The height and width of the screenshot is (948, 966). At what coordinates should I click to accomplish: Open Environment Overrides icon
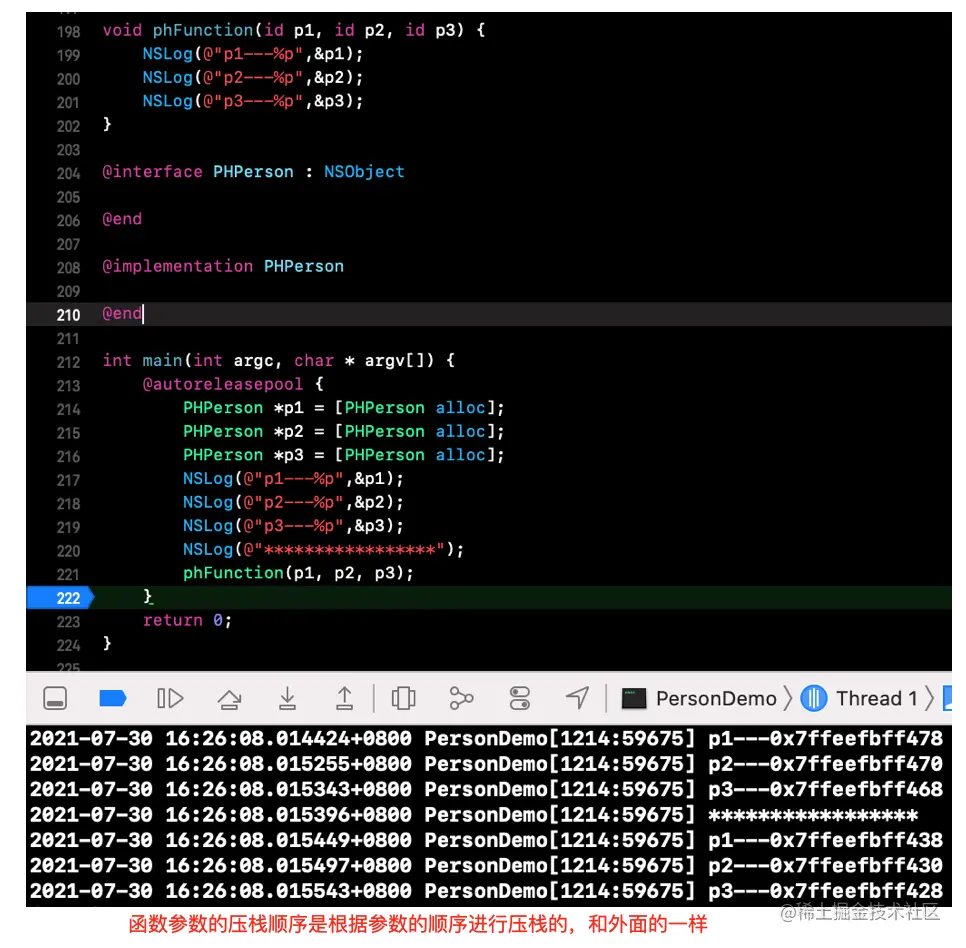[519, 699]
